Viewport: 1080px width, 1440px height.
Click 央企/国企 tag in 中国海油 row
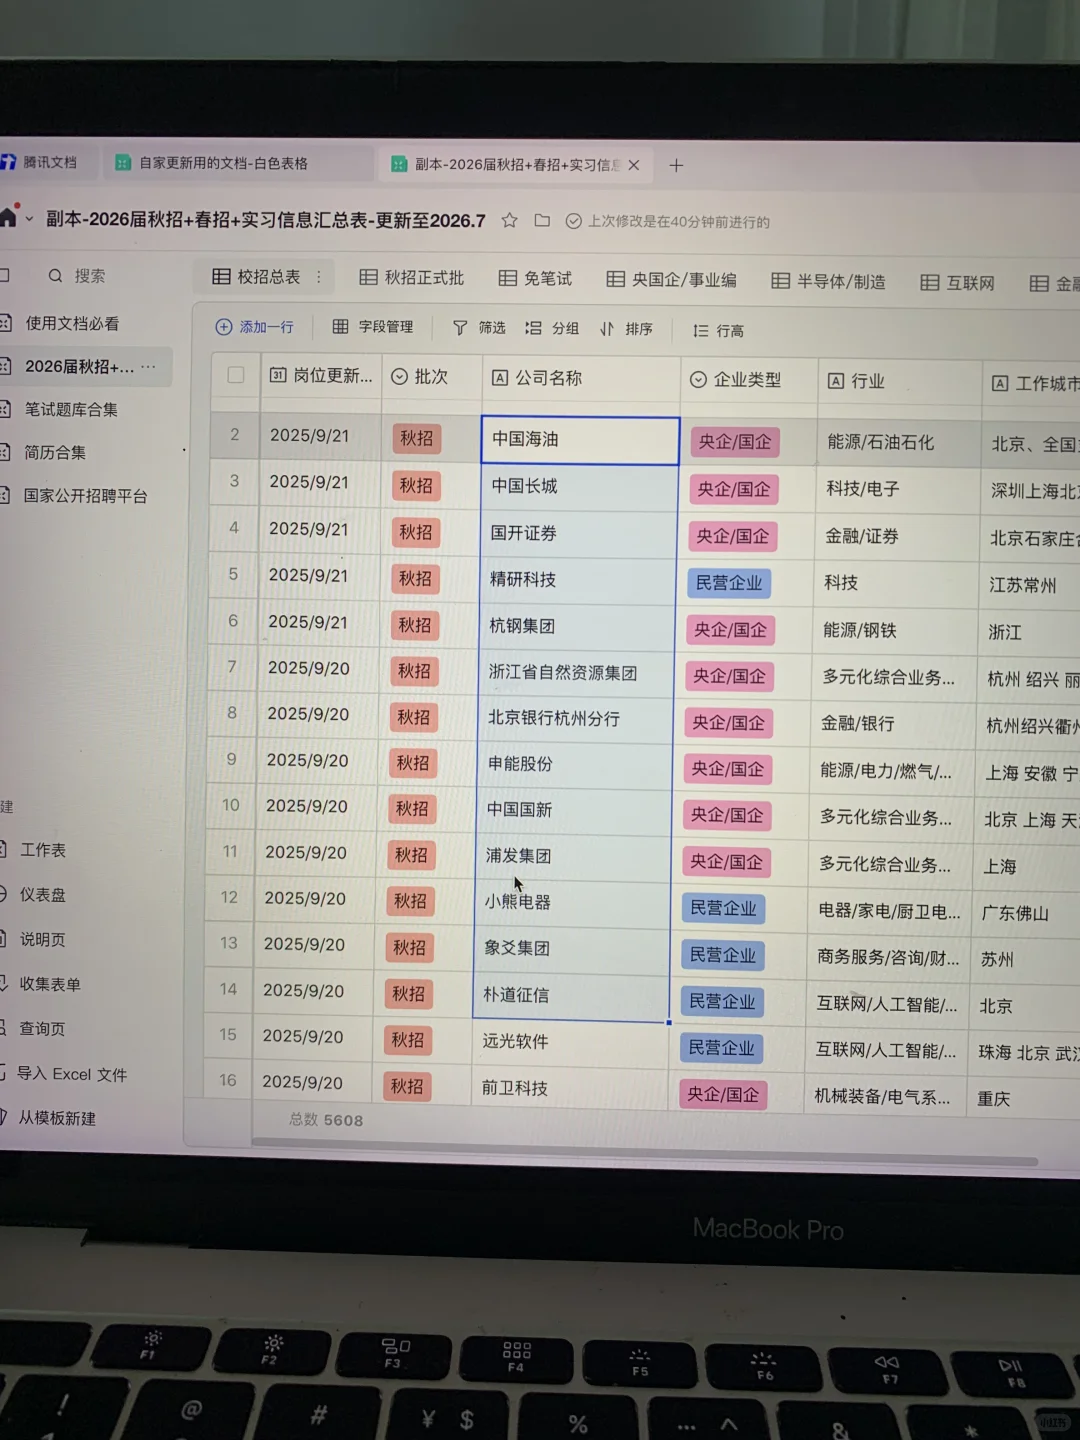click(x=735, y=442)
